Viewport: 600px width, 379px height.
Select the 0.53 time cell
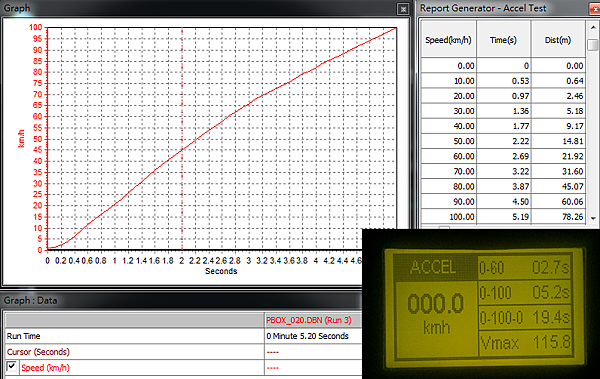click(504, 81)
